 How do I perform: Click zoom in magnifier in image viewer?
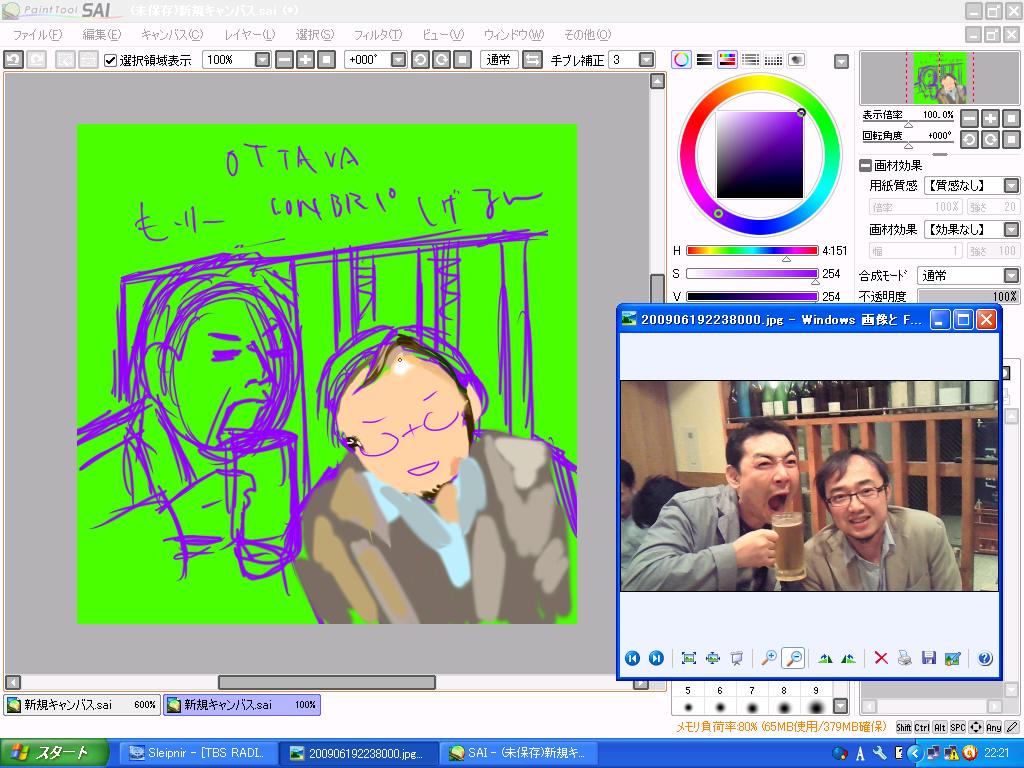[x=768, y=658]
